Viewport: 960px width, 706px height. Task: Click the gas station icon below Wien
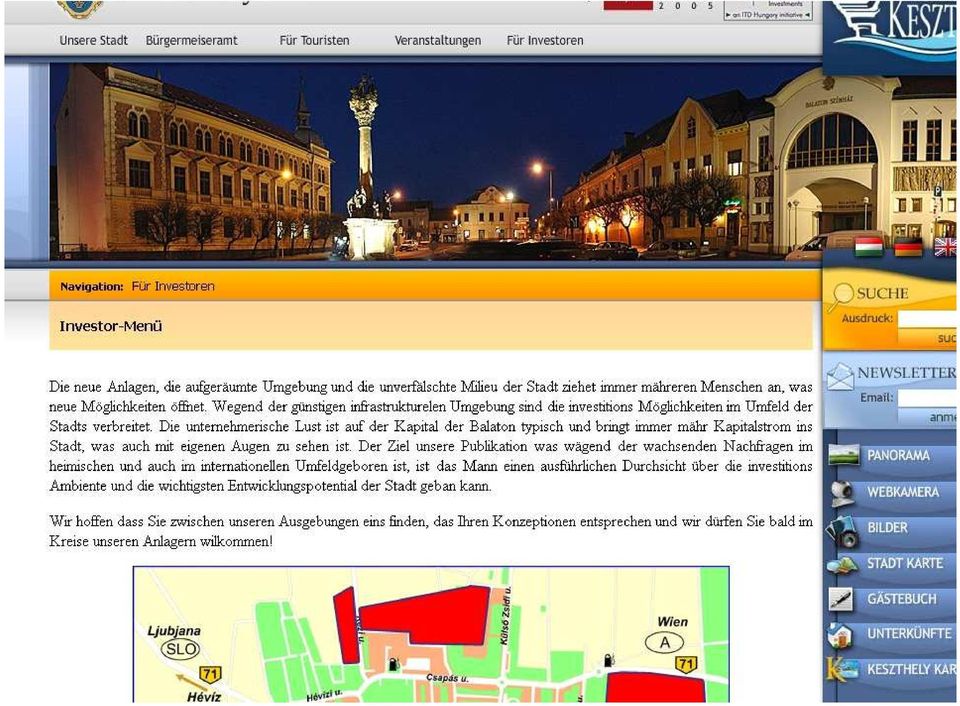pyautogui.click(x=609, y=659)
